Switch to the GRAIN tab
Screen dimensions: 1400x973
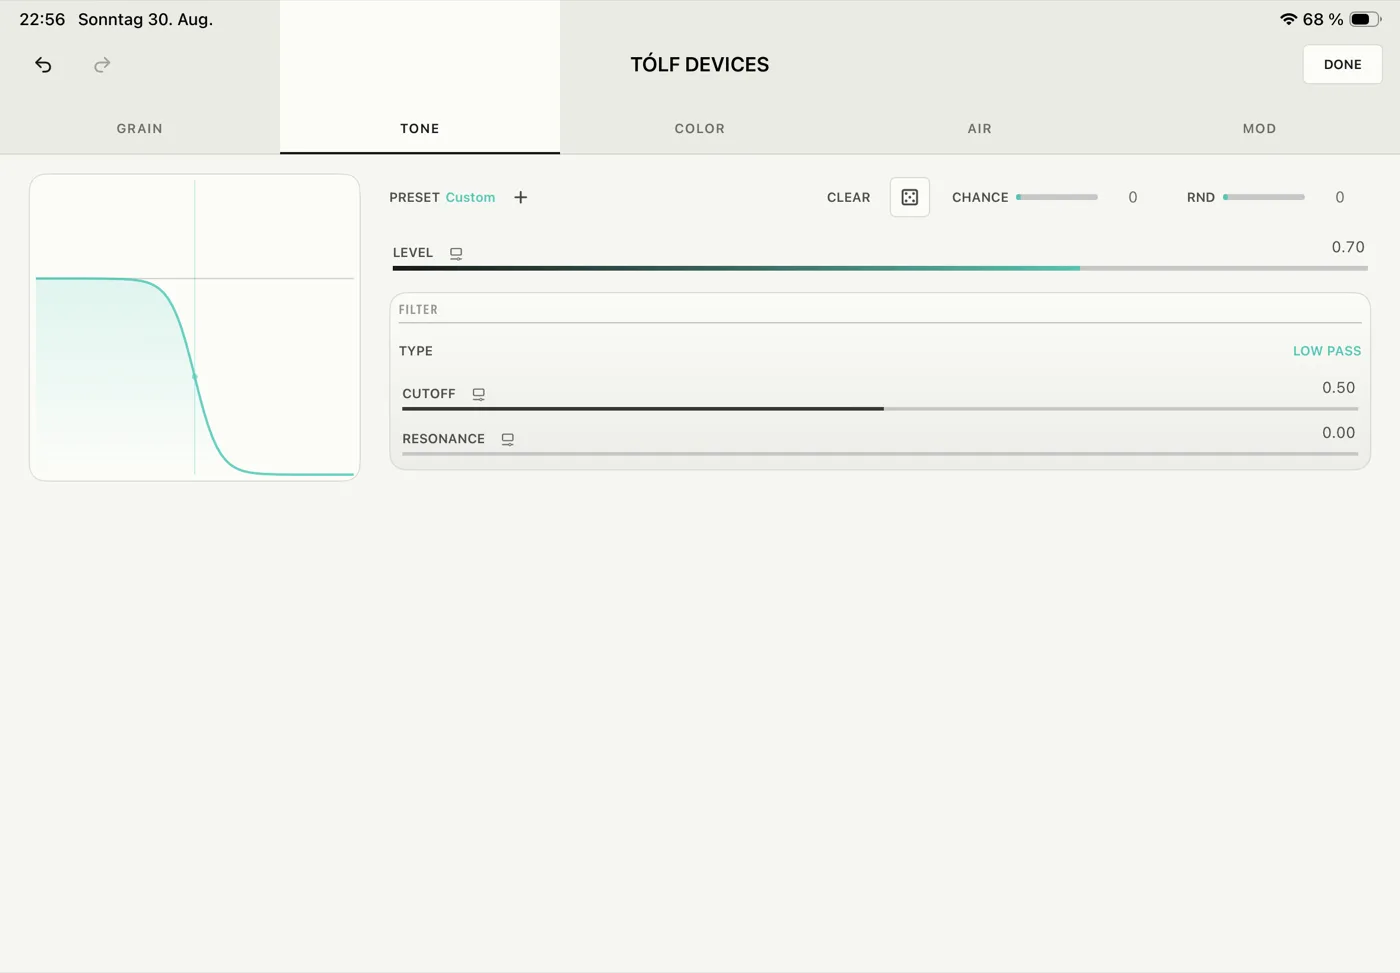140,128
